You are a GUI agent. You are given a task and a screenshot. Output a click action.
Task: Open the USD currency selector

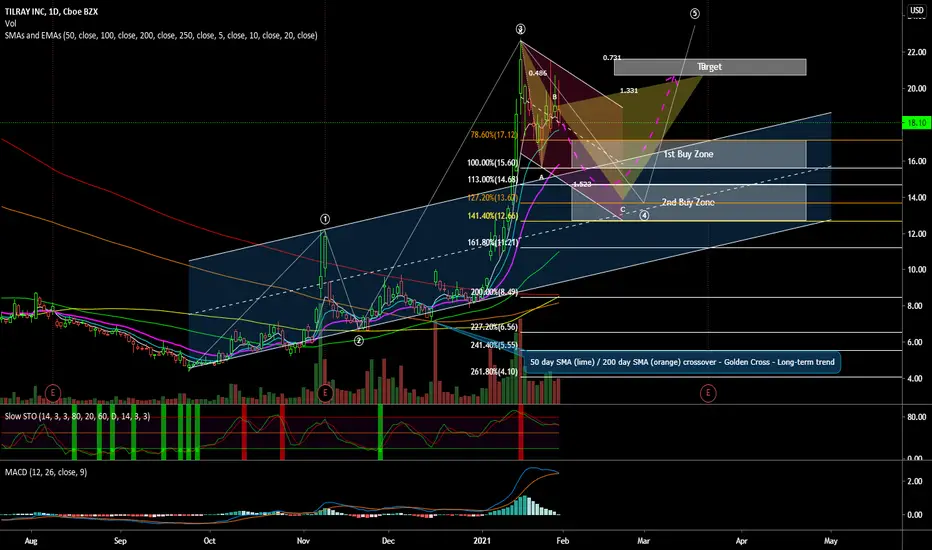click(x=917, y=10)
